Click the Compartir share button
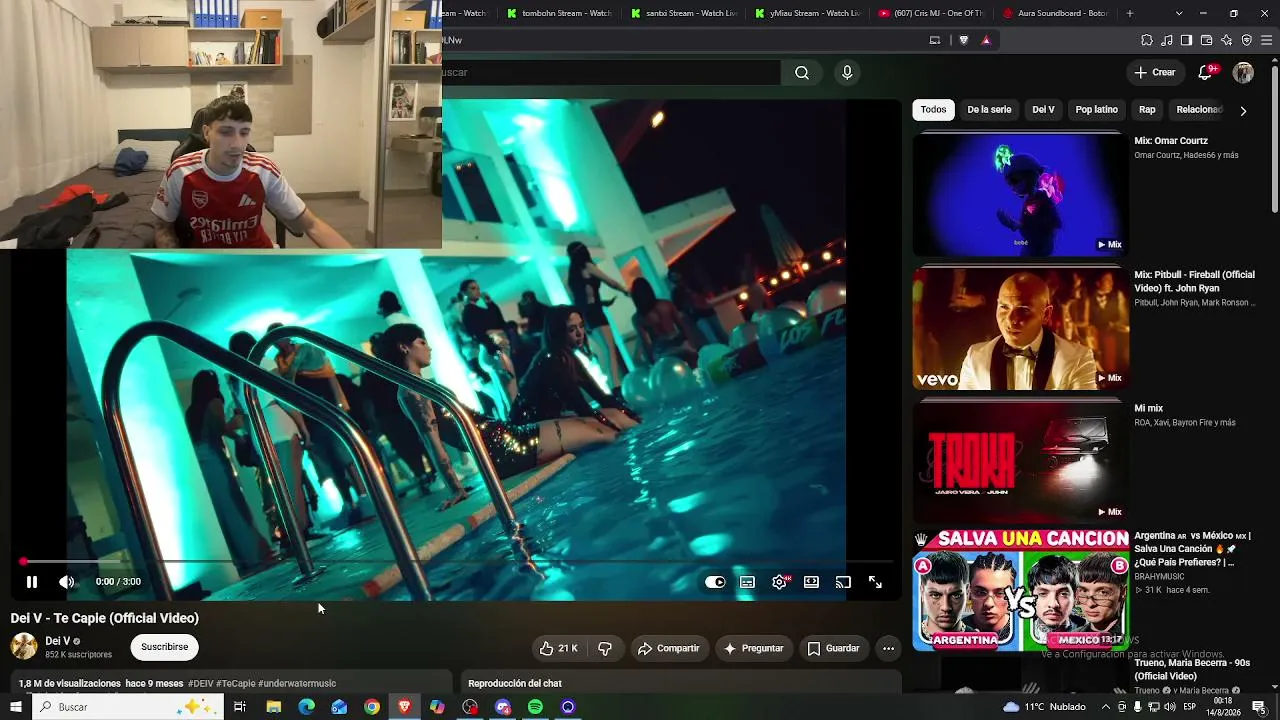 tap(668, 648)
